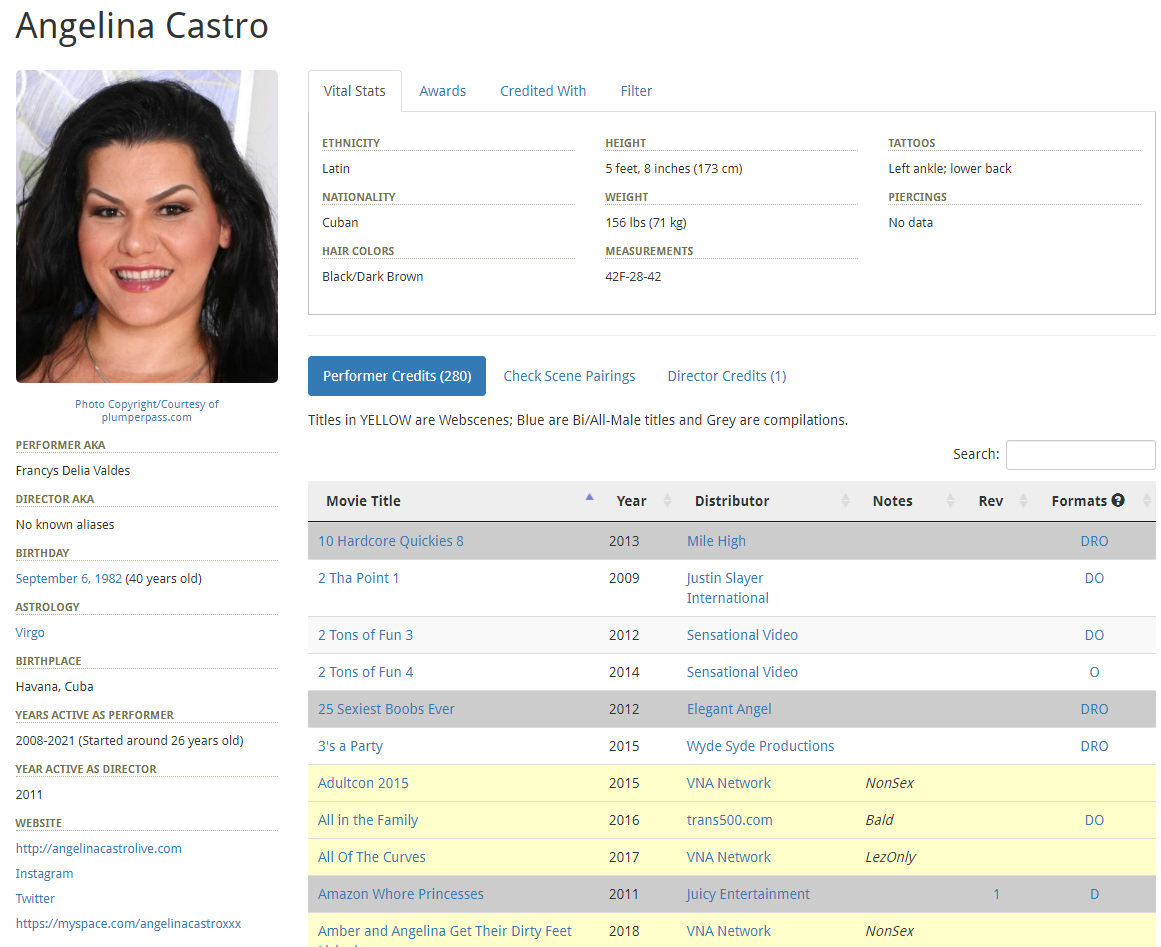Open Sensational Video in the 2014 row

[742, 672]
